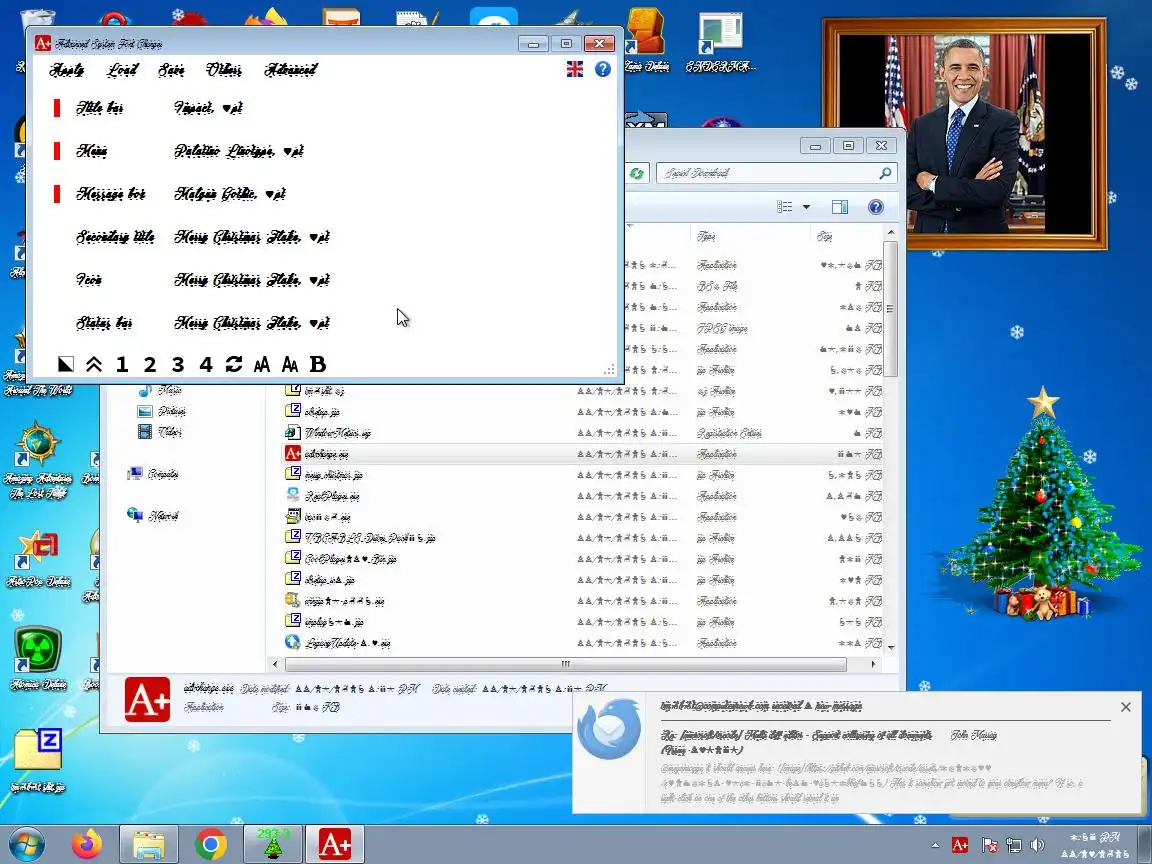Click the refresh arrows icon in Font Changer
Screen dimensions: 1152x864
234,364
